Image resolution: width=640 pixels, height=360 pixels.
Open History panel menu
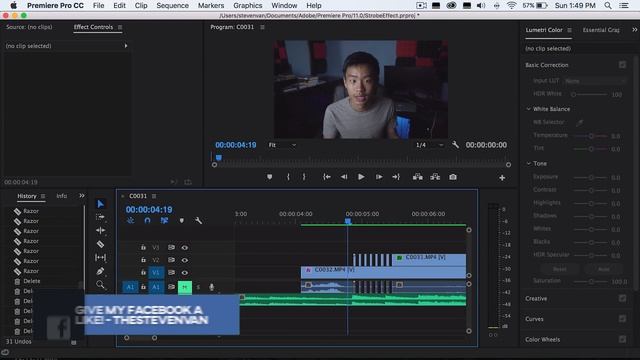(43, 196)
